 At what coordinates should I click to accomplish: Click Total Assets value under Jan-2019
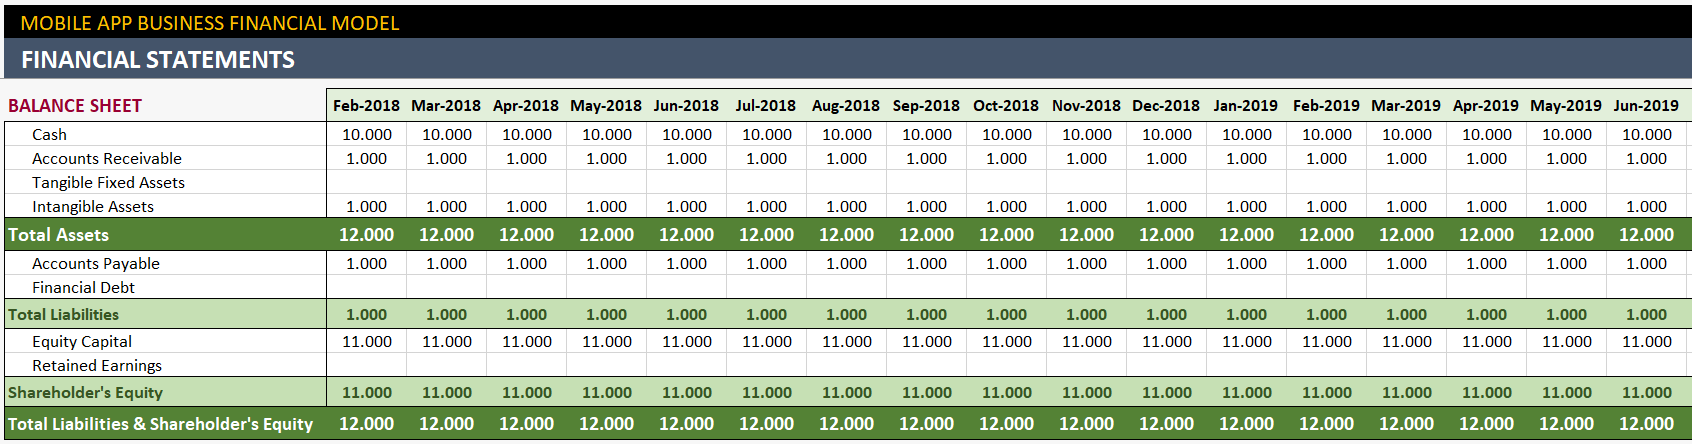point(1246,234)
